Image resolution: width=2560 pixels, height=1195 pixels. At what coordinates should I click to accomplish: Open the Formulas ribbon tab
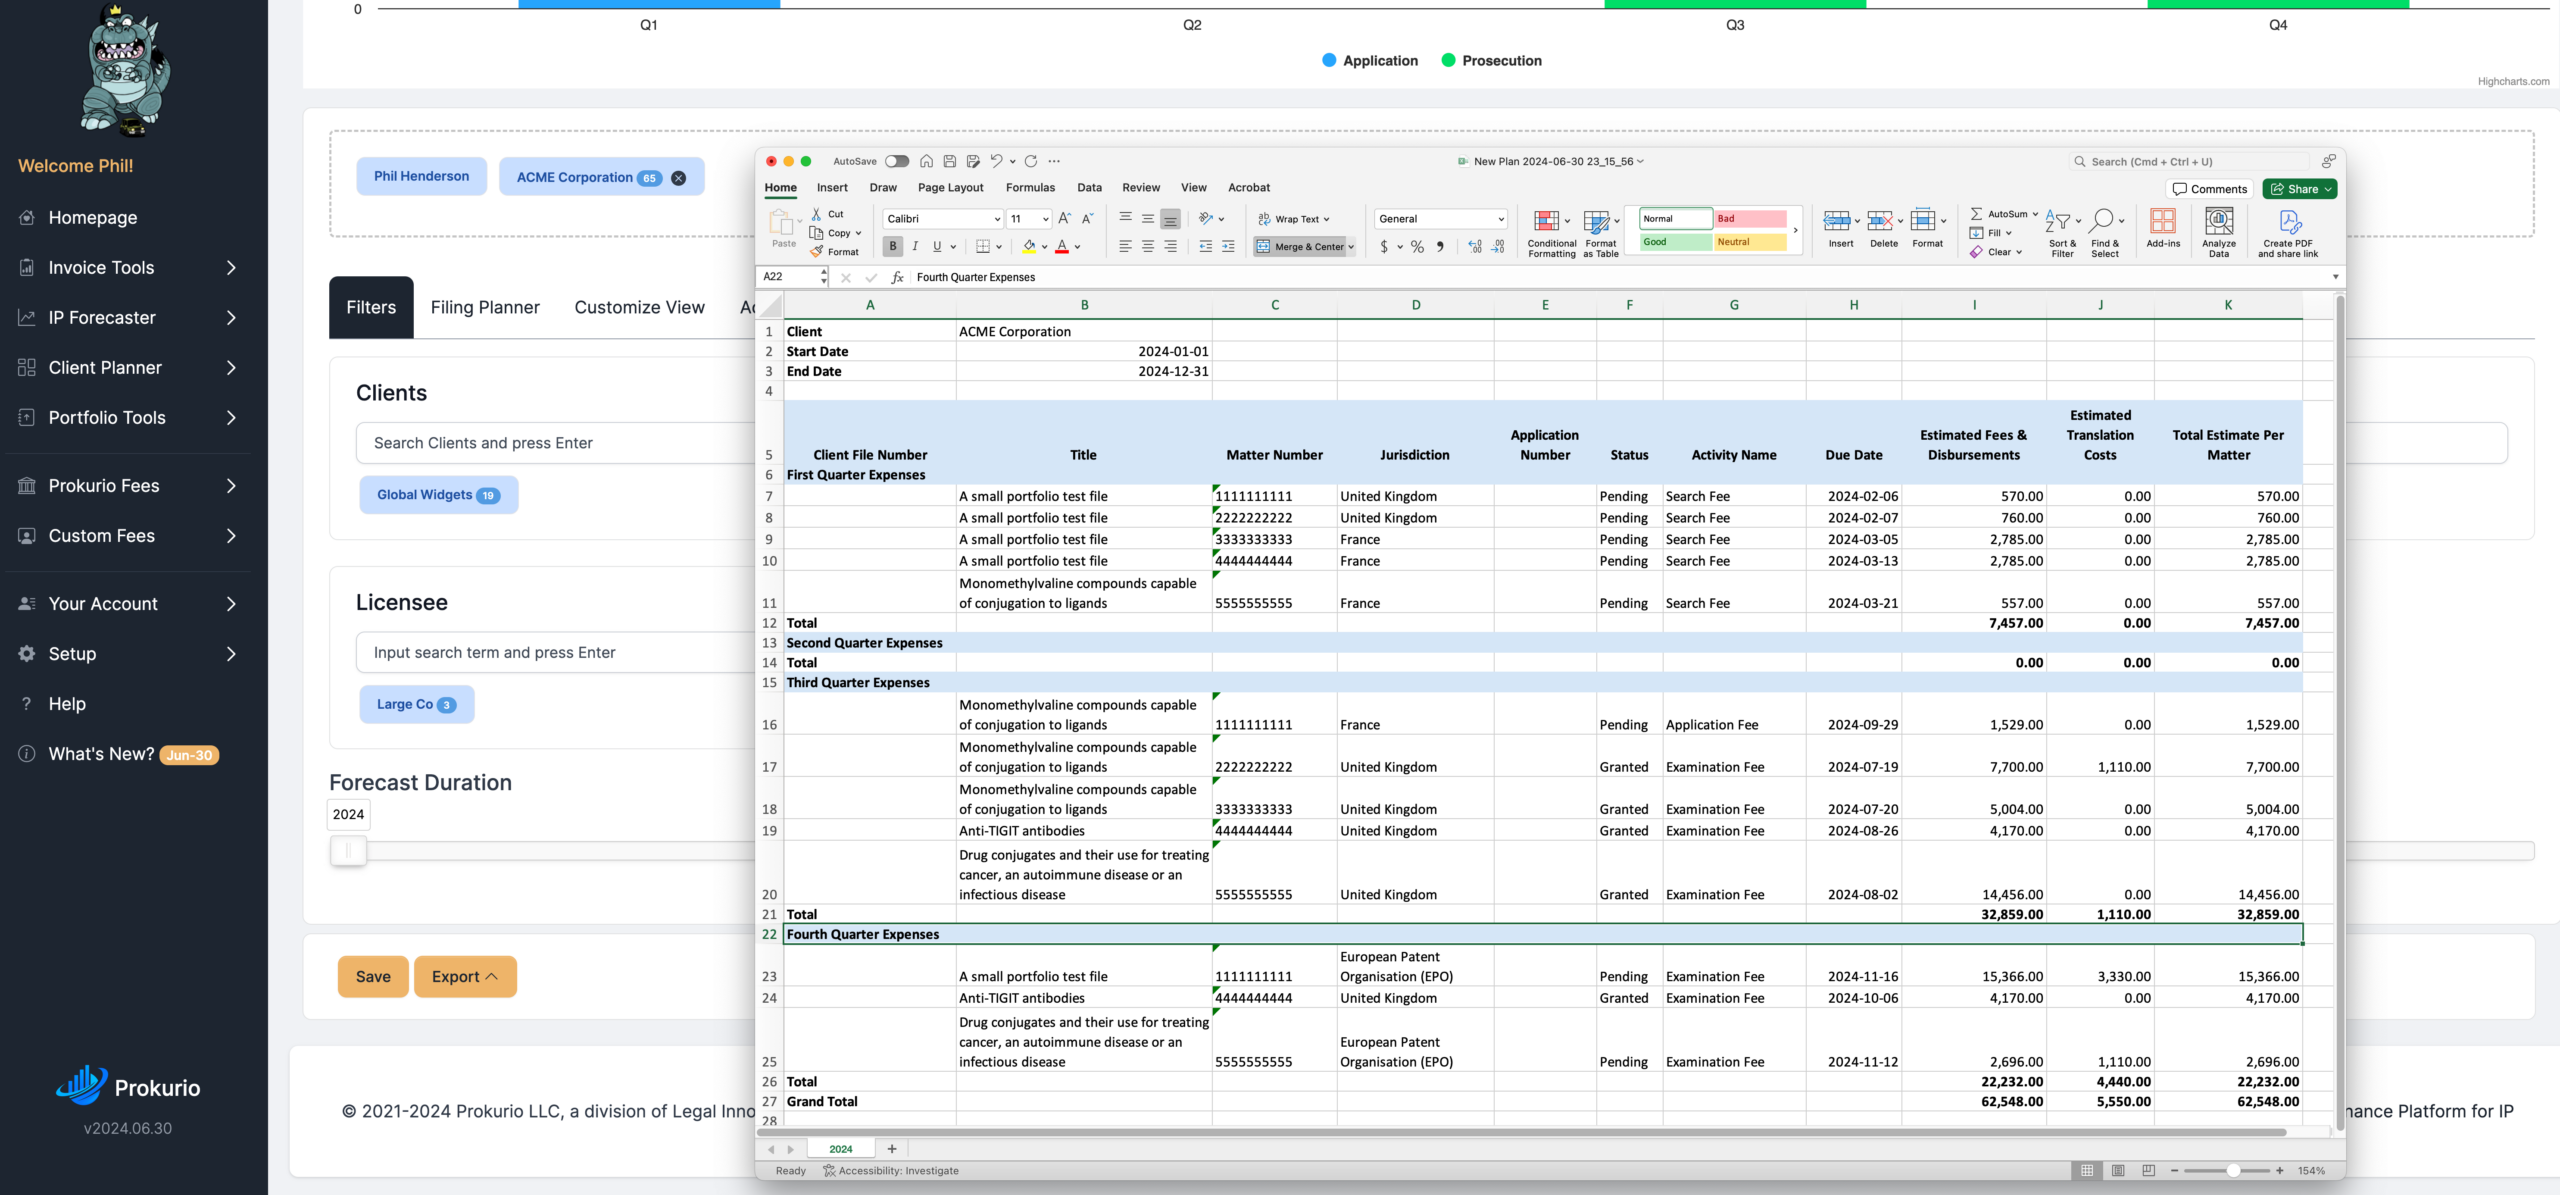pyautogui.click(x=1030, y=187)
